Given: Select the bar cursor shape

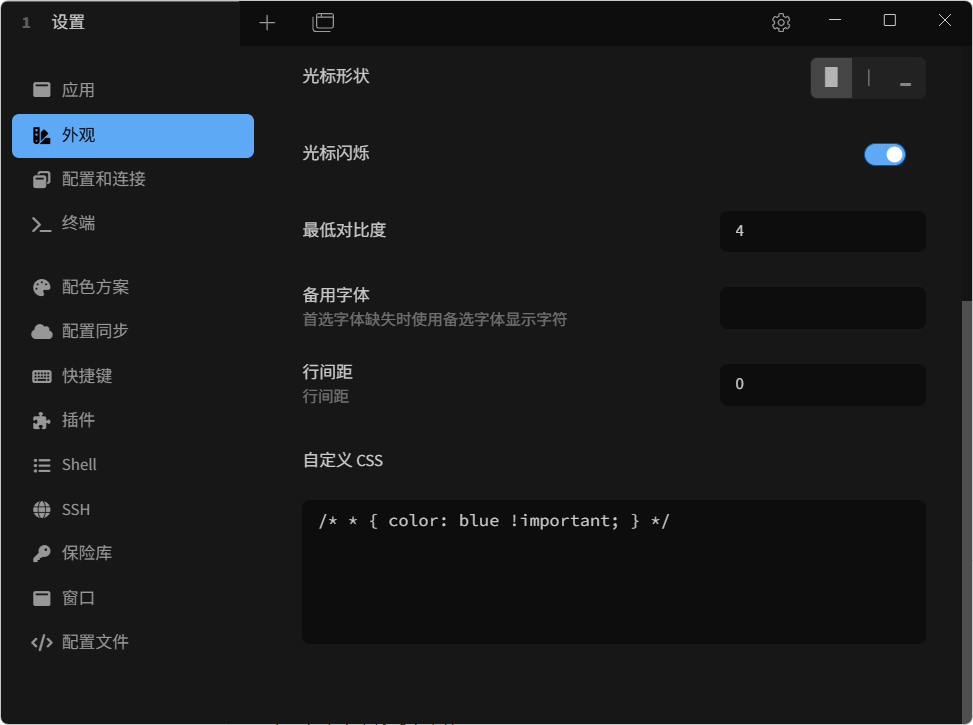Looking at the screenshot, I should pos(868,77).
